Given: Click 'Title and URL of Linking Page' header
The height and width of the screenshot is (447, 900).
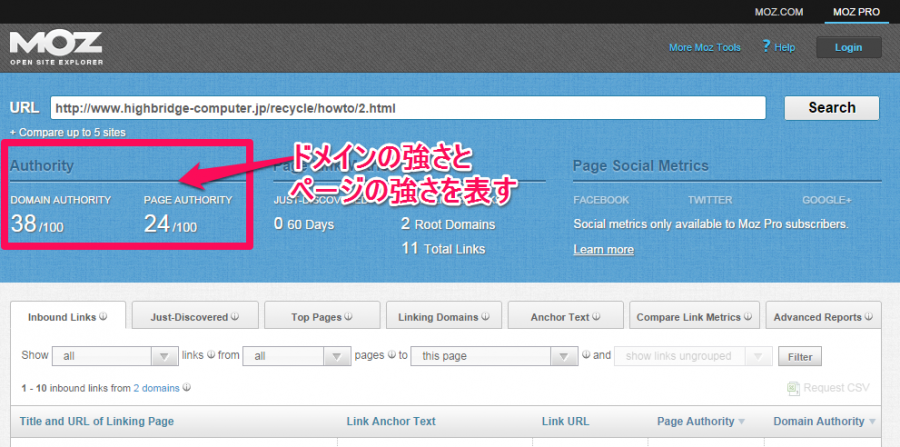Looking at the screenshot, I should [x=96, y=421].
